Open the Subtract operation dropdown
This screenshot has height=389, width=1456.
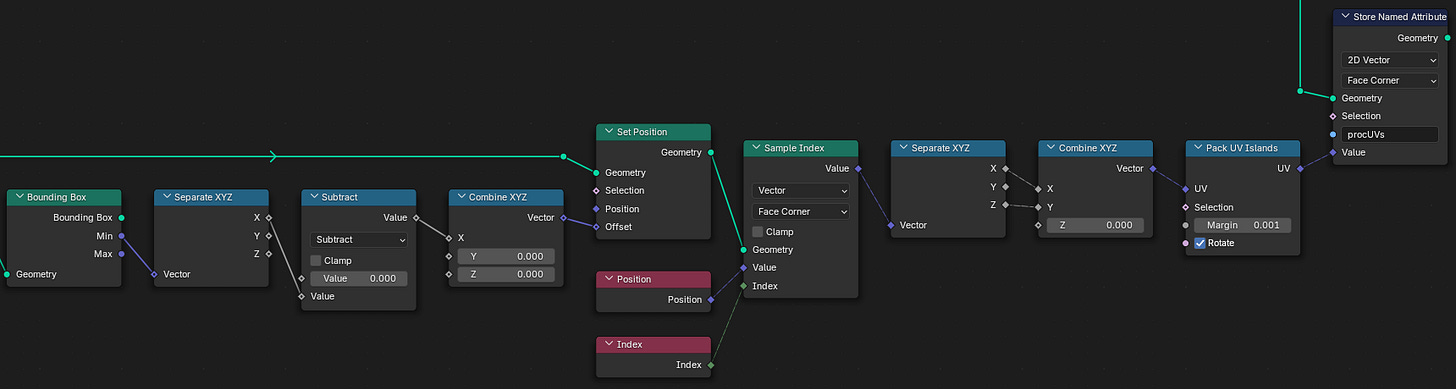tap(359, 240)
